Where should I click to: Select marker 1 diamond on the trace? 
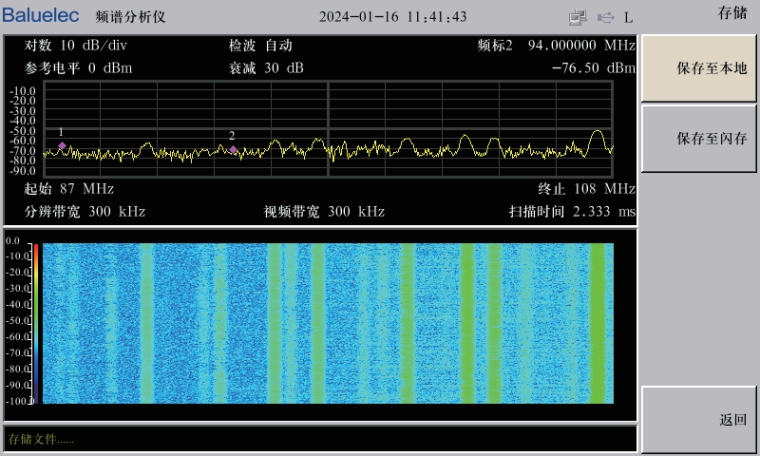pos(62,146)
